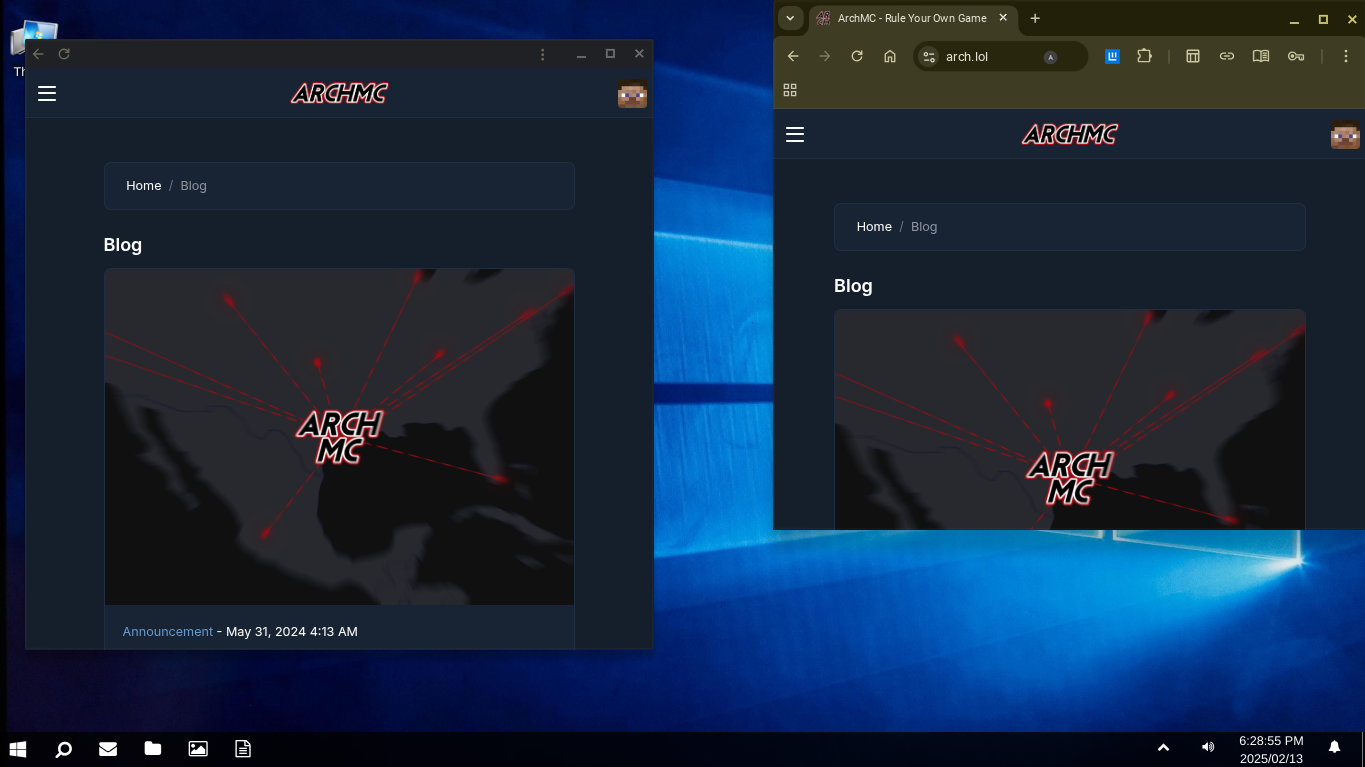
Task: Open hamburger menu in right browser page
Action: [x=795, y=134]
